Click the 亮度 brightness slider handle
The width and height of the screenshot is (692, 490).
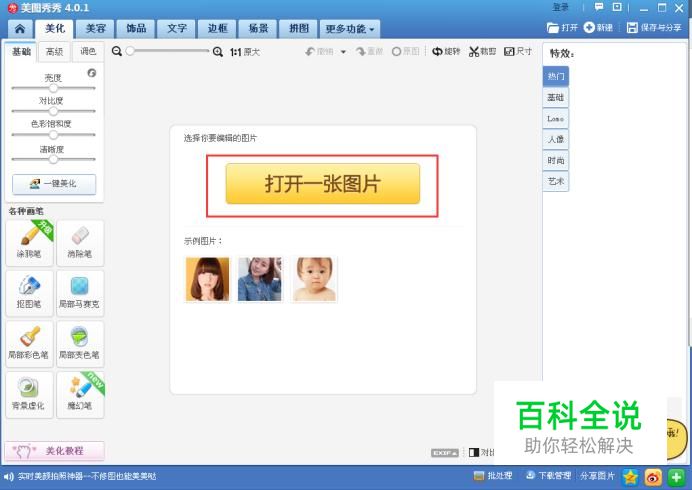(x=53, y=87)
